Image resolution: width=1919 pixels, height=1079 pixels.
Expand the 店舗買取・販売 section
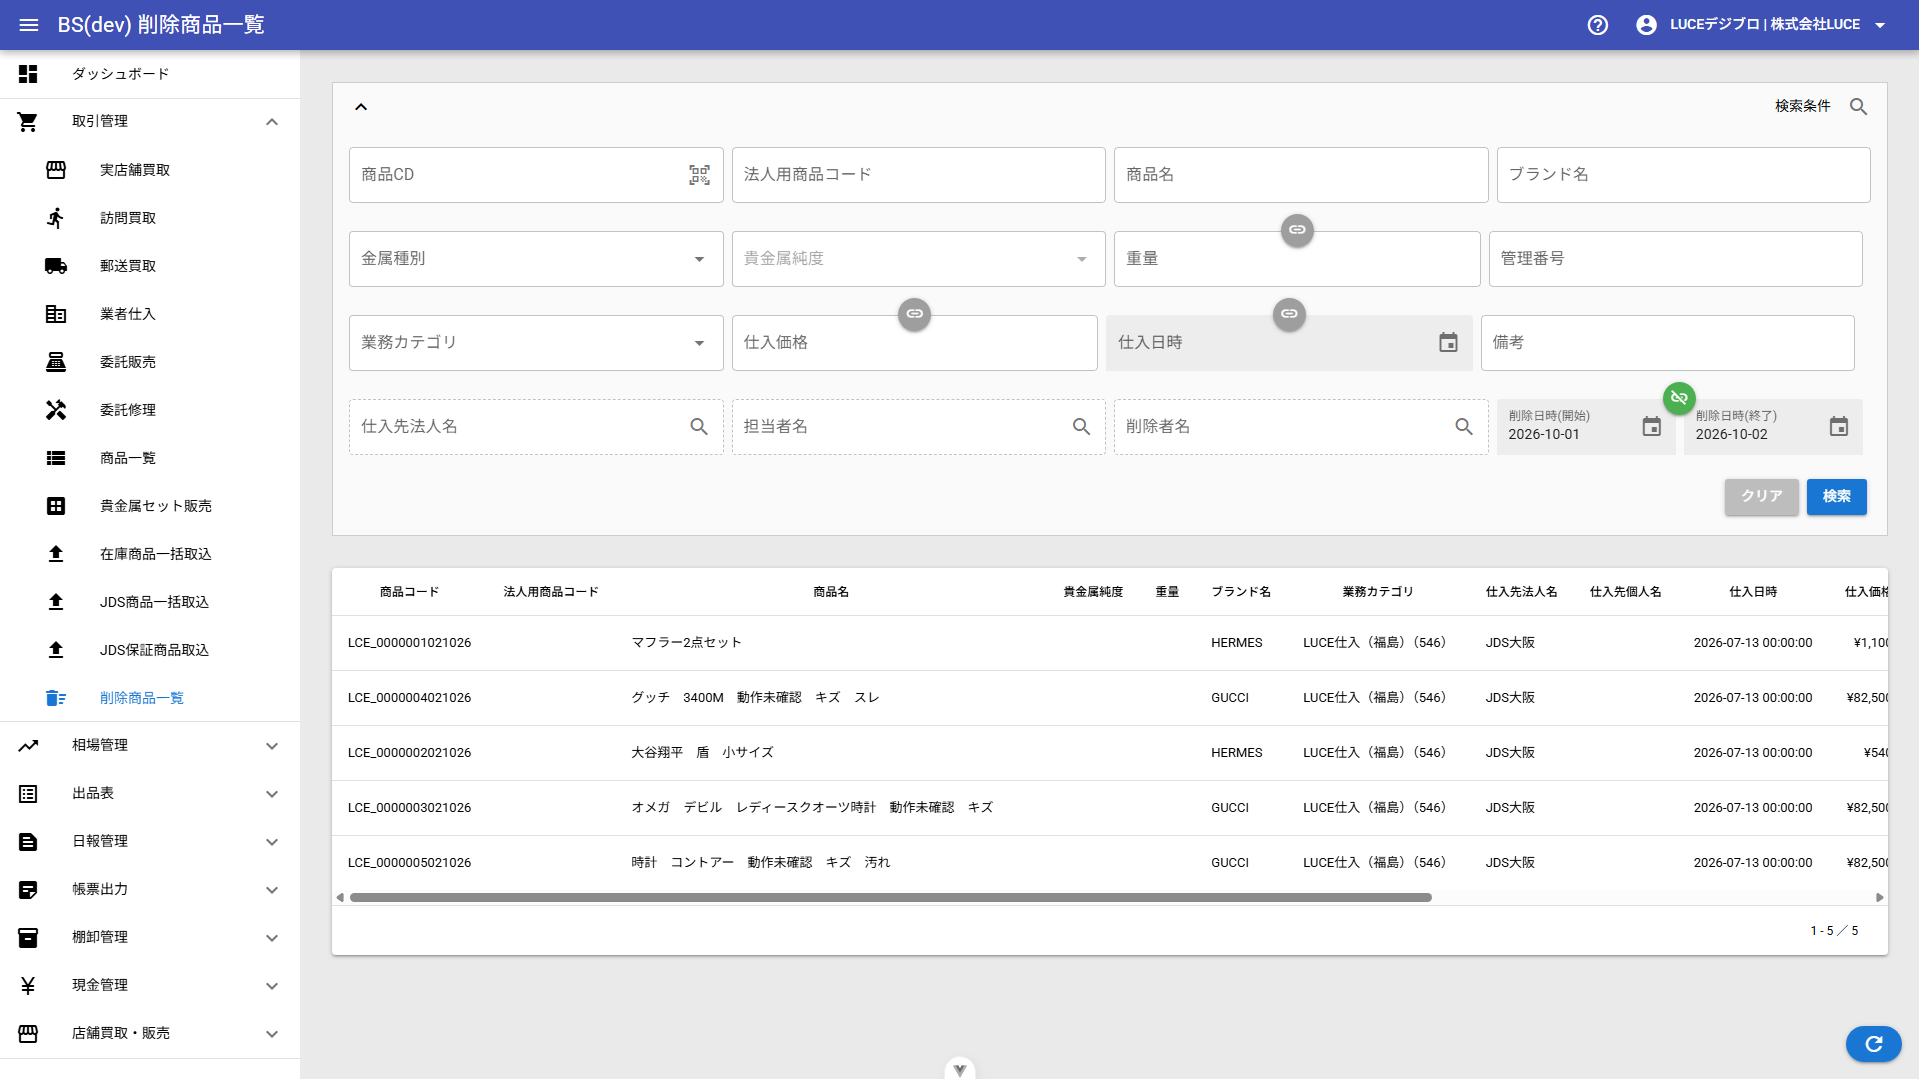pos(150,1034)
